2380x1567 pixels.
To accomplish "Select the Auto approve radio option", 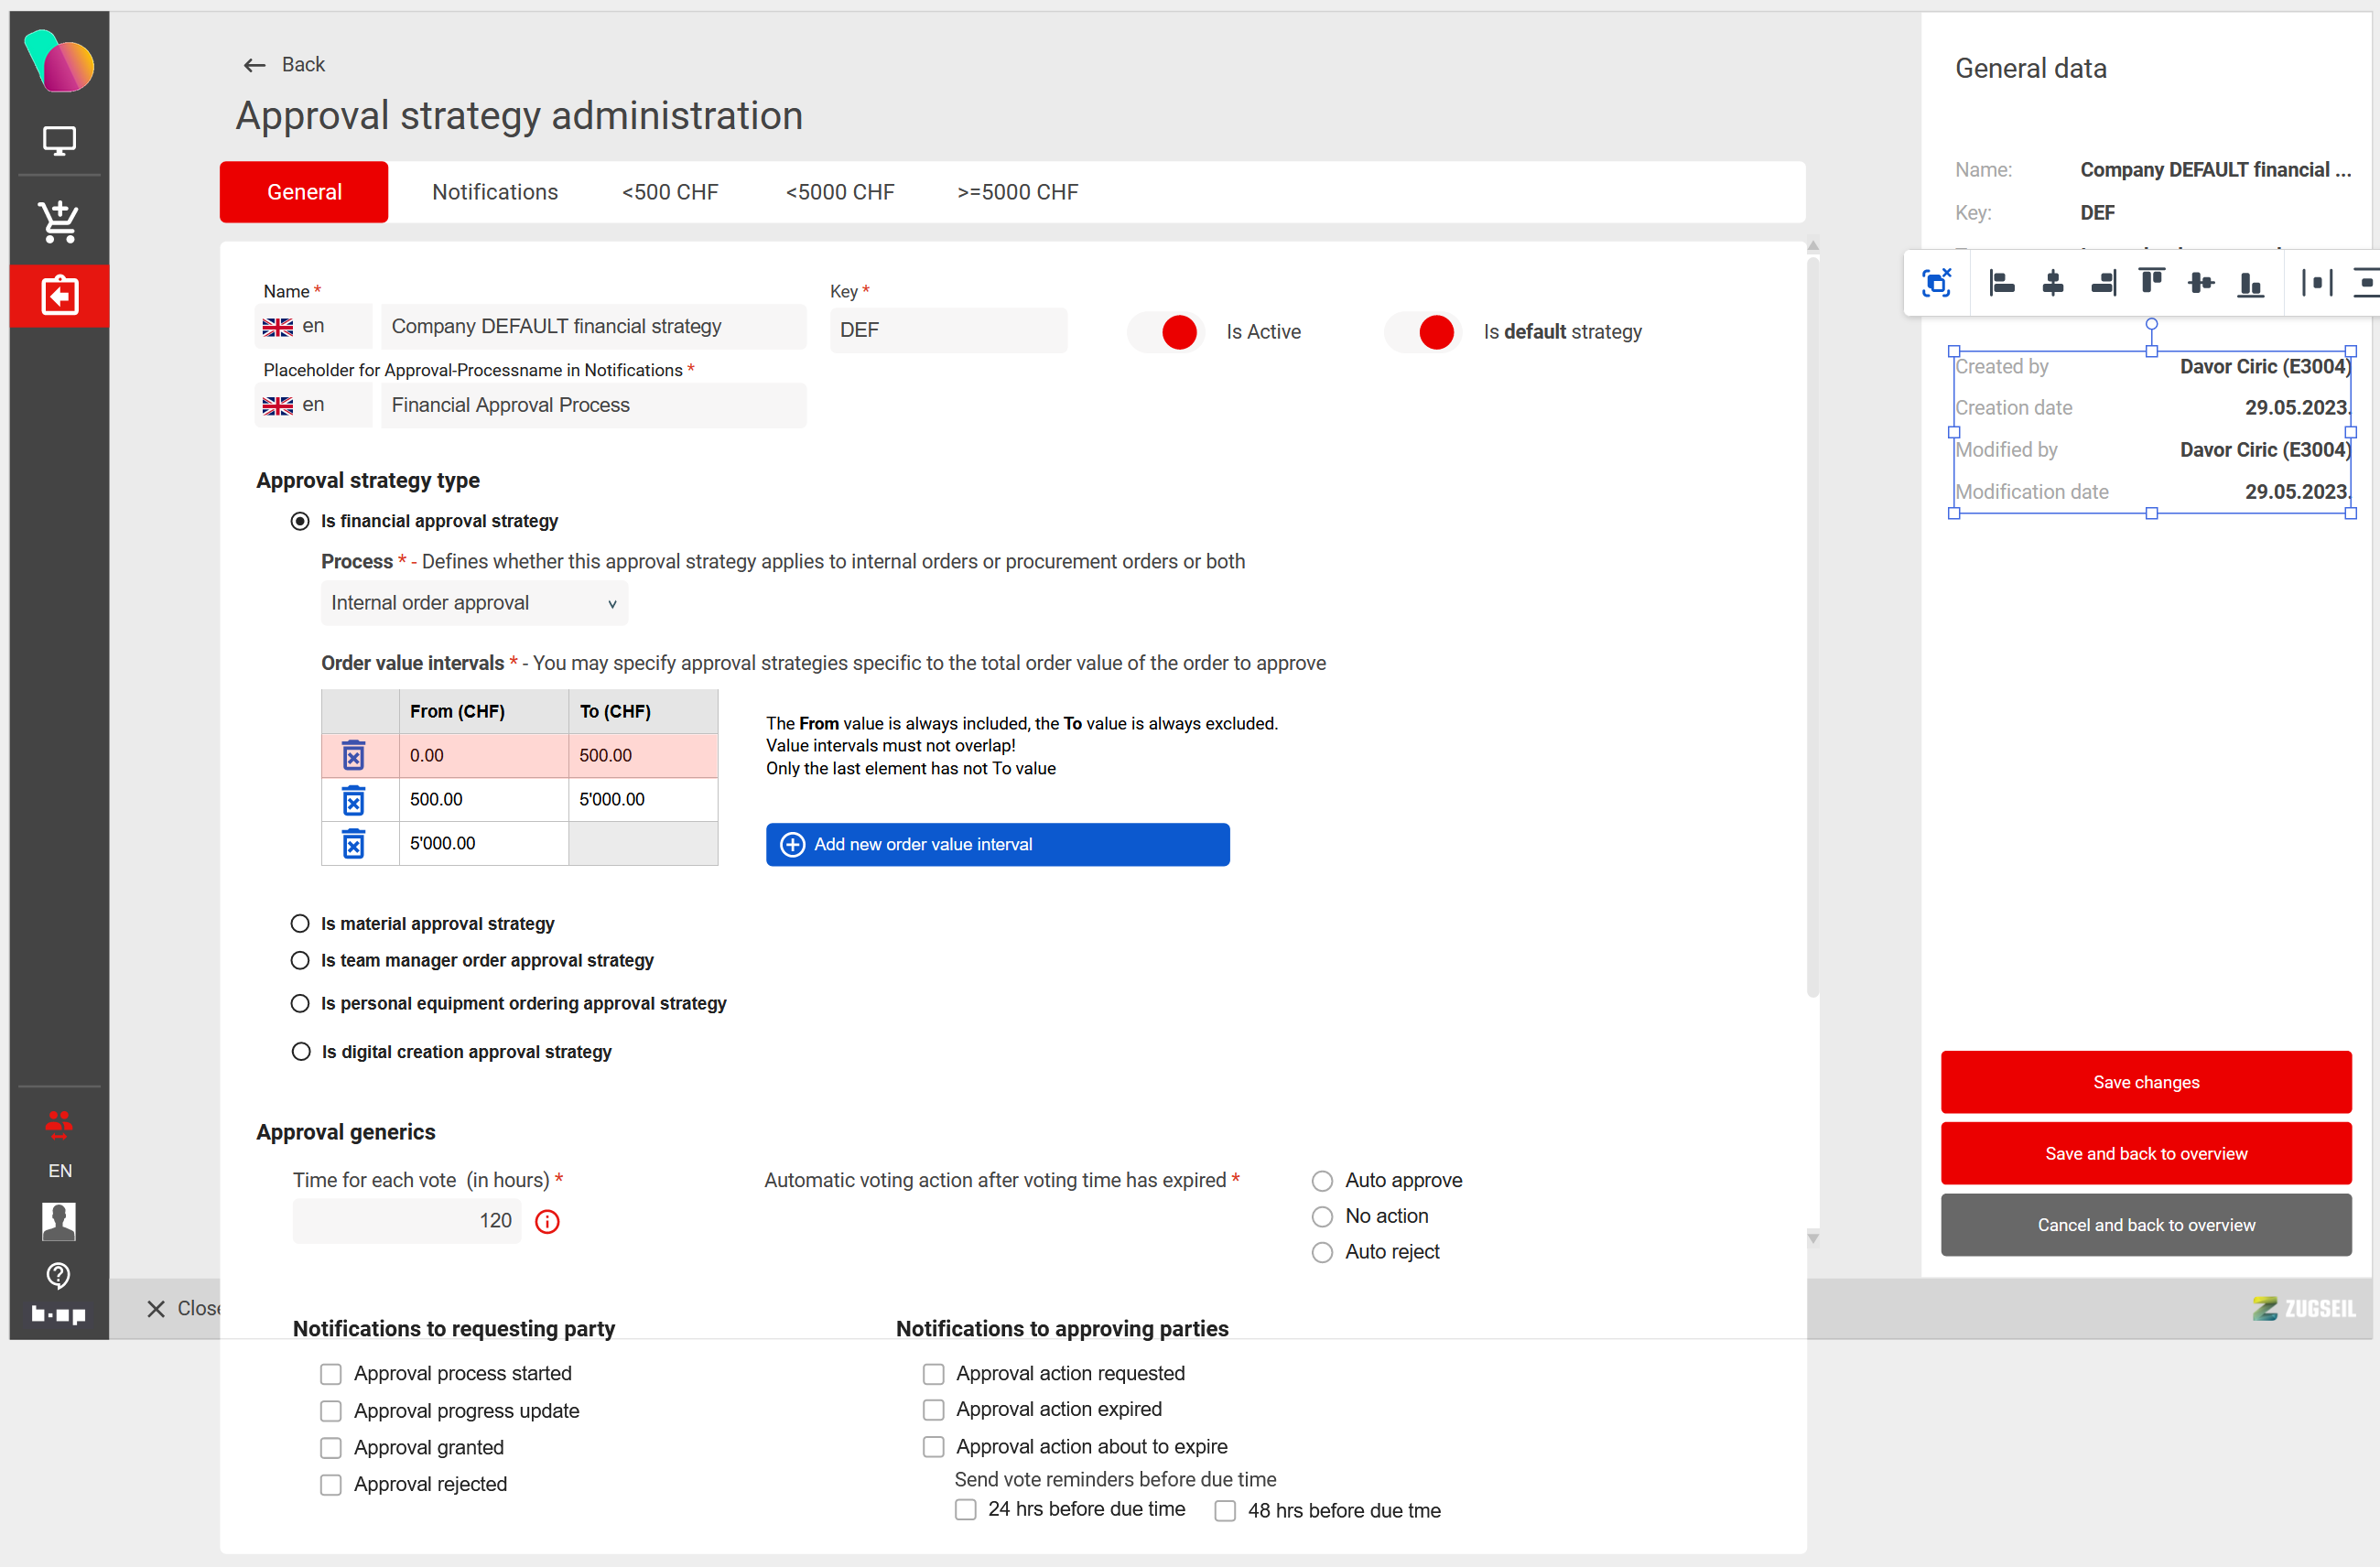I will [1322, 1180].
